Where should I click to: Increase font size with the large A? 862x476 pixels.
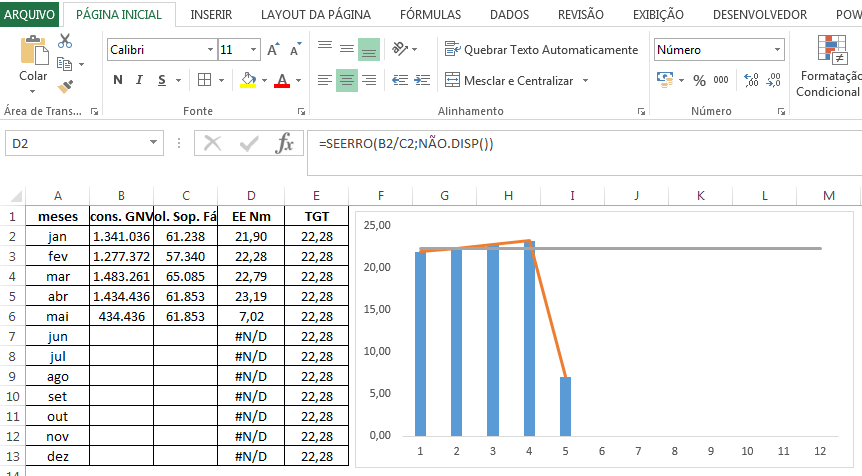[273, 50]
